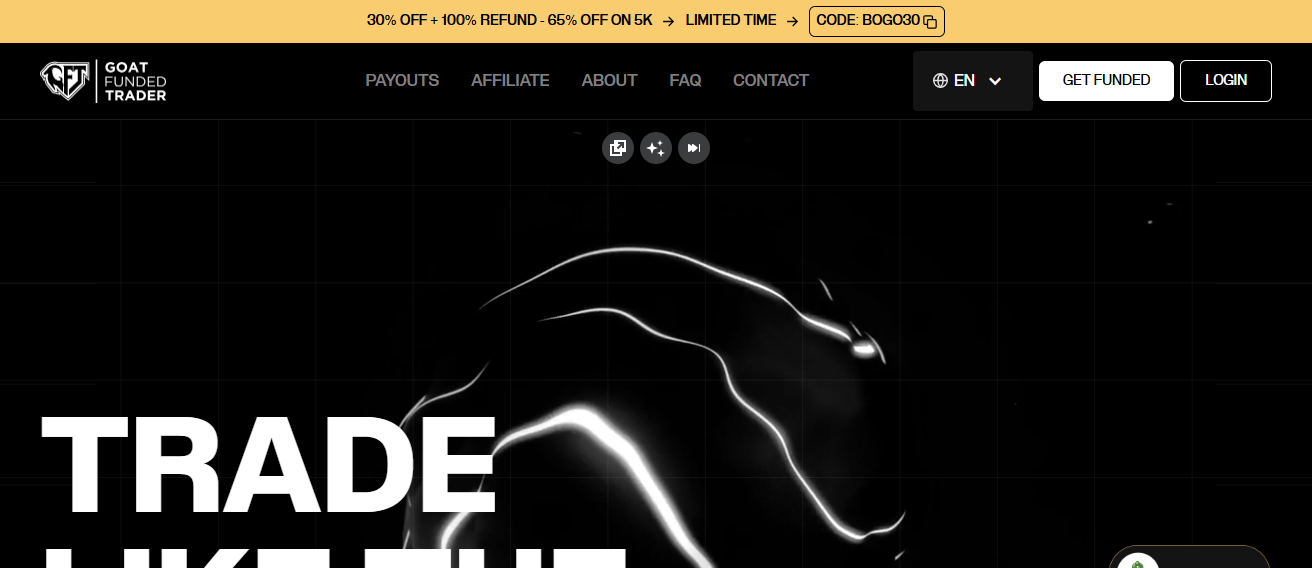Expand the EN language chevron
The height and width of the screenshot is (568, 1312).
(x=995, y=81)
